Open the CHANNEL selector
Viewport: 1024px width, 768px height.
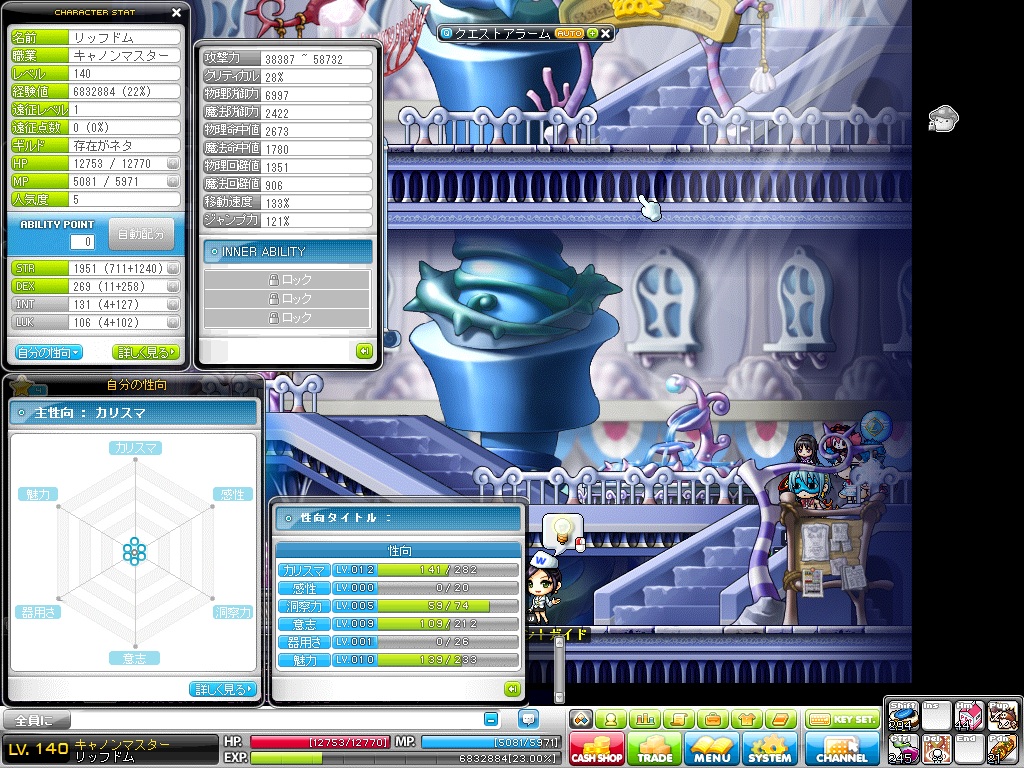841,748
